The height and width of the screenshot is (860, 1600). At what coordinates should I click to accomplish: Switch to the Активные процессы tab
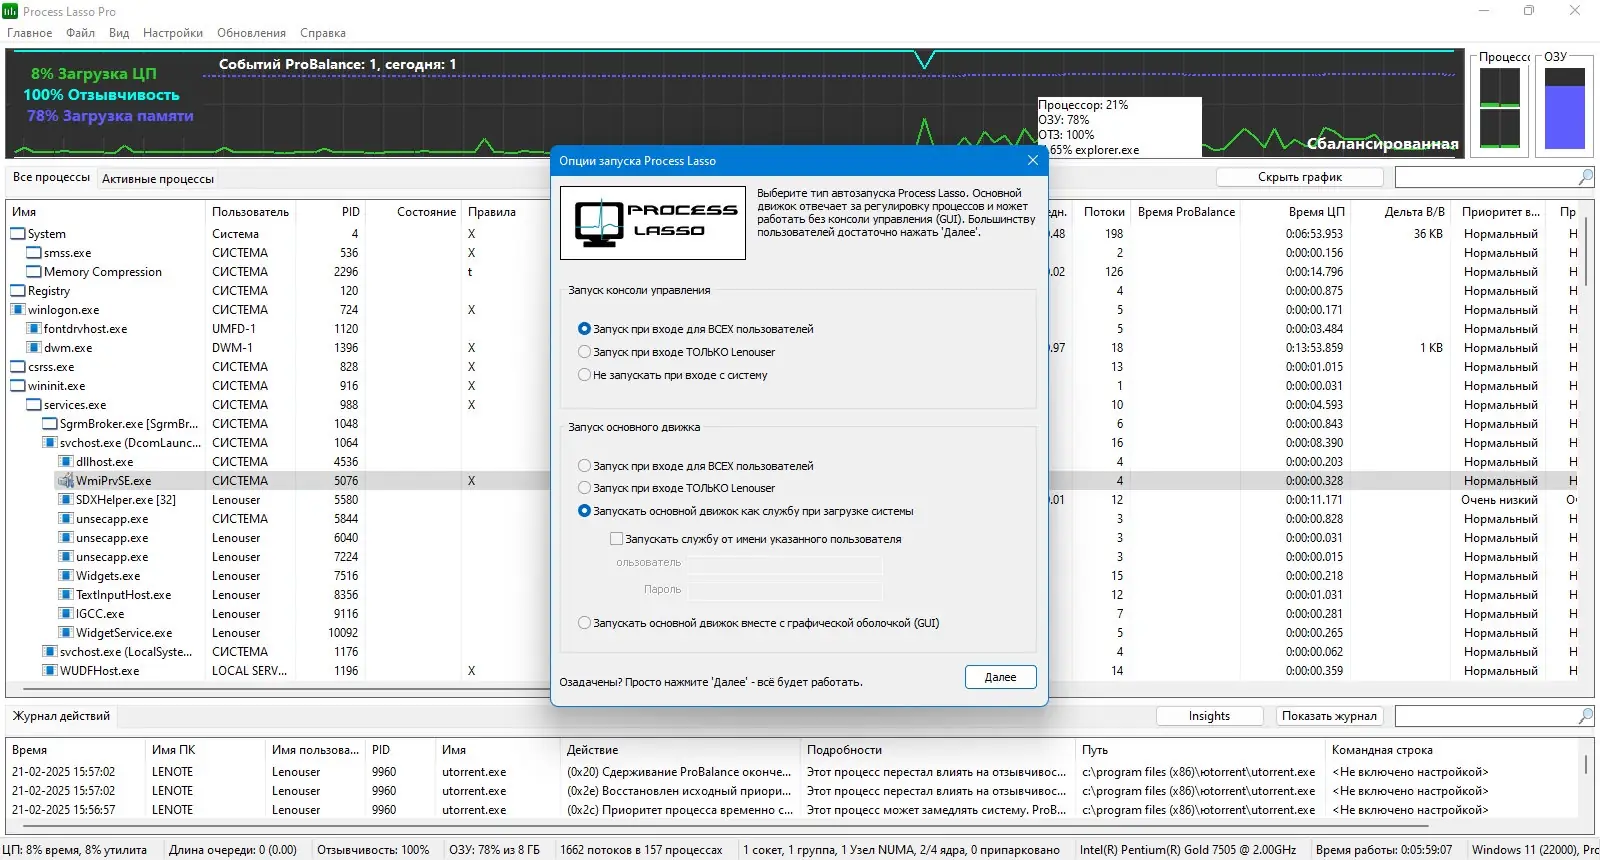pyautogui.click(x=158, y=179)
